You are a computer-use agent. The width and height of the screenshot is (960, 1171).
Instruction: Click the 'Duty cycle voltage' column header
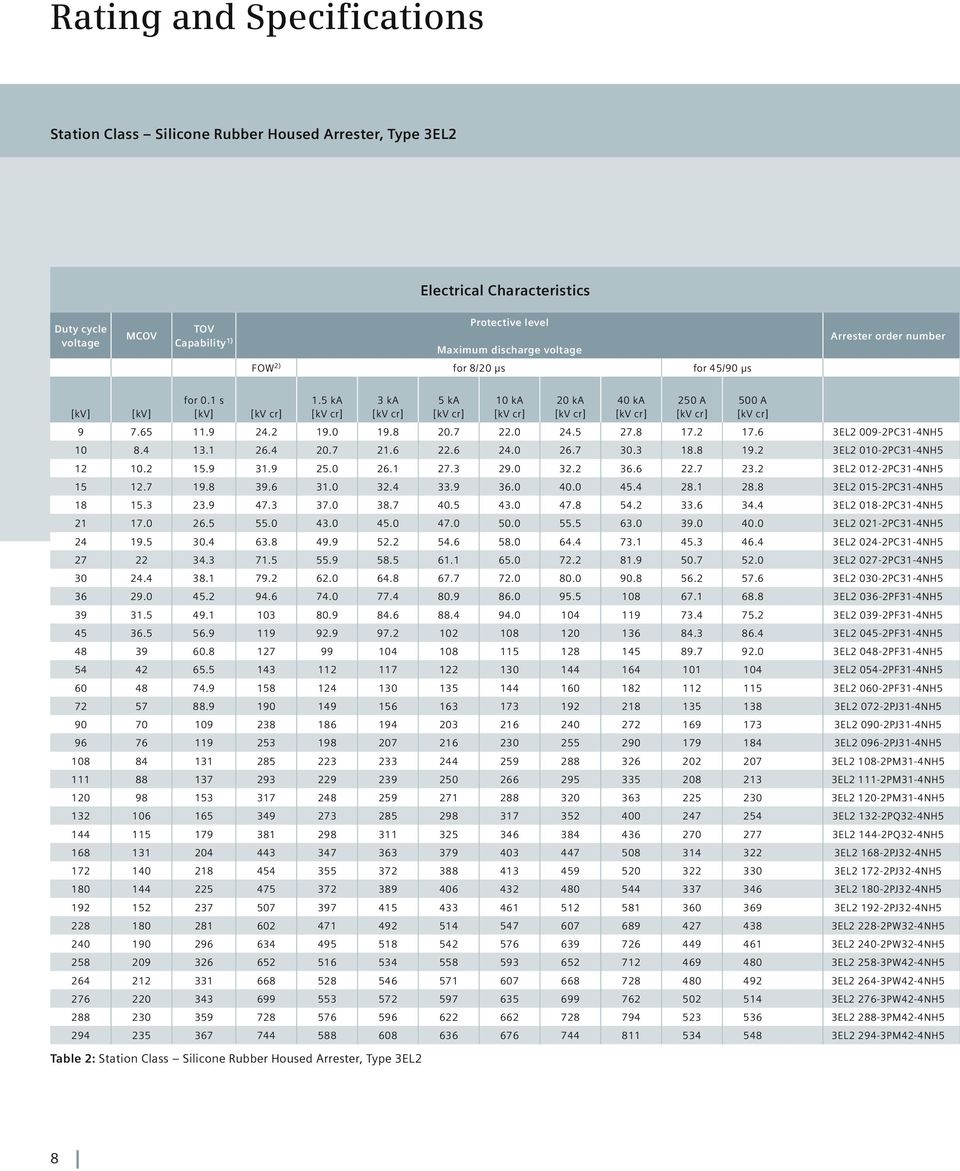81,336
